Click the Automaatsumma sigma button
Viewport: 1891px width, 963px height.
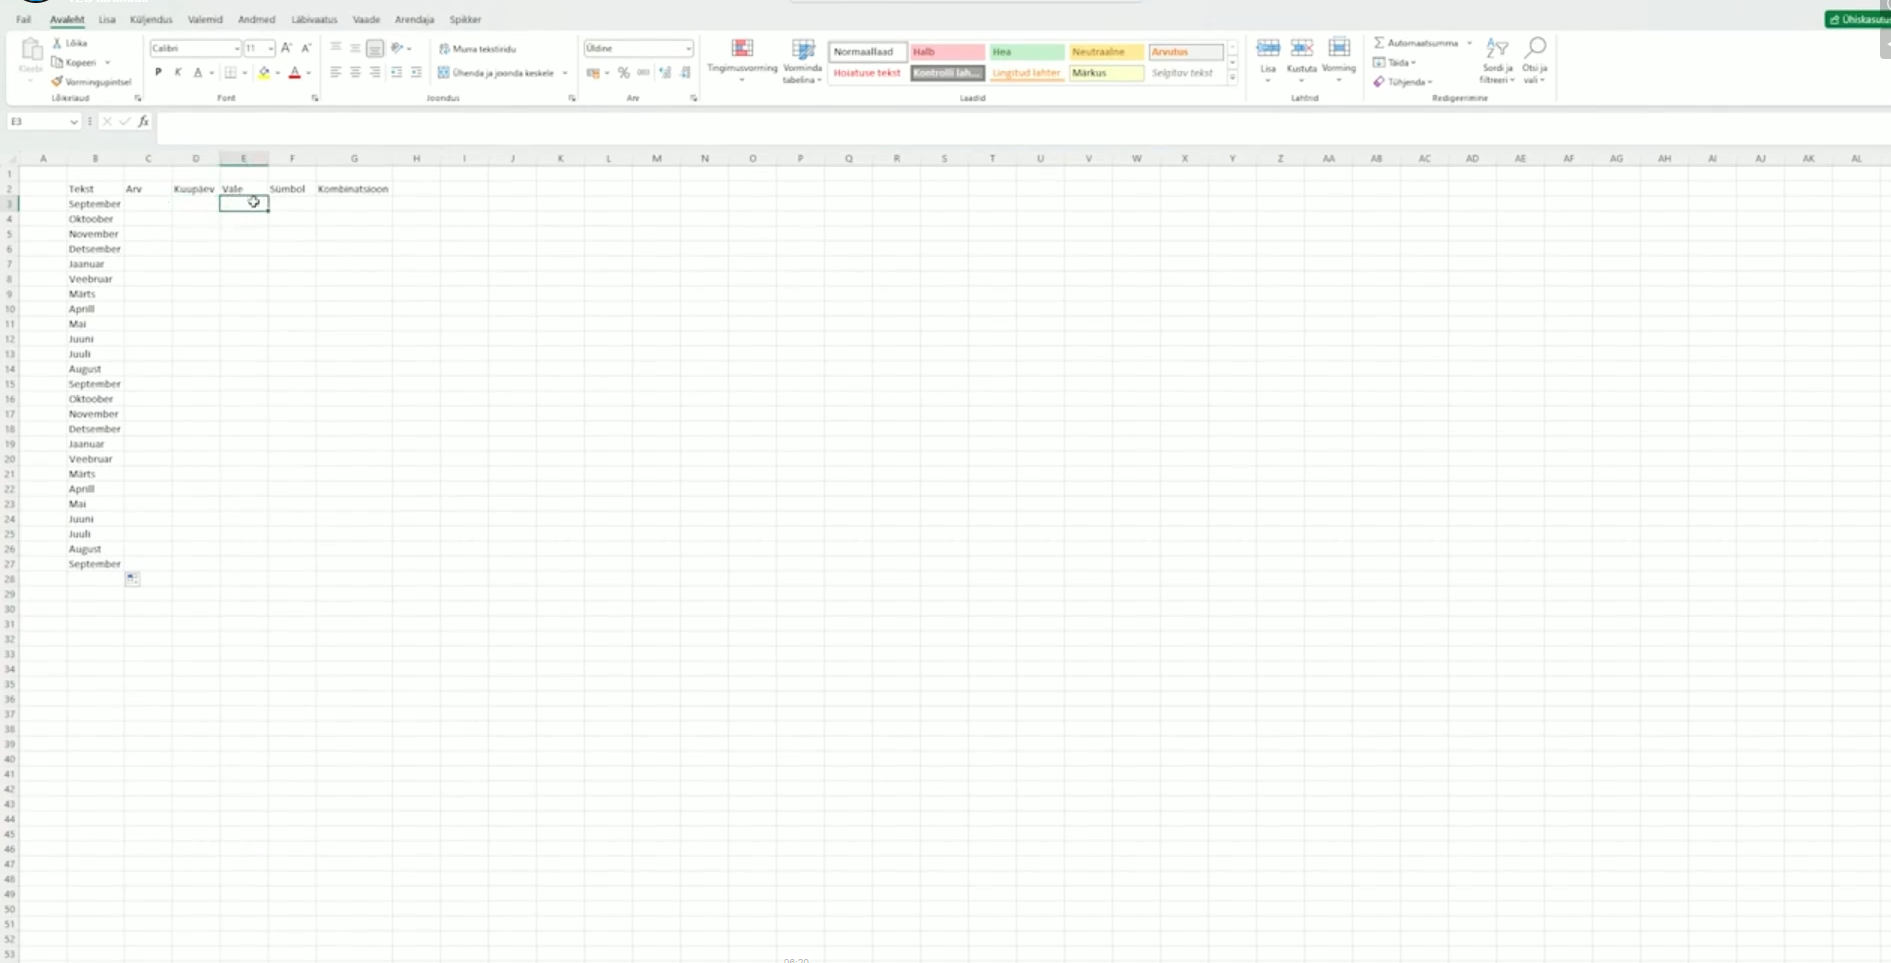pos(1415,43)
